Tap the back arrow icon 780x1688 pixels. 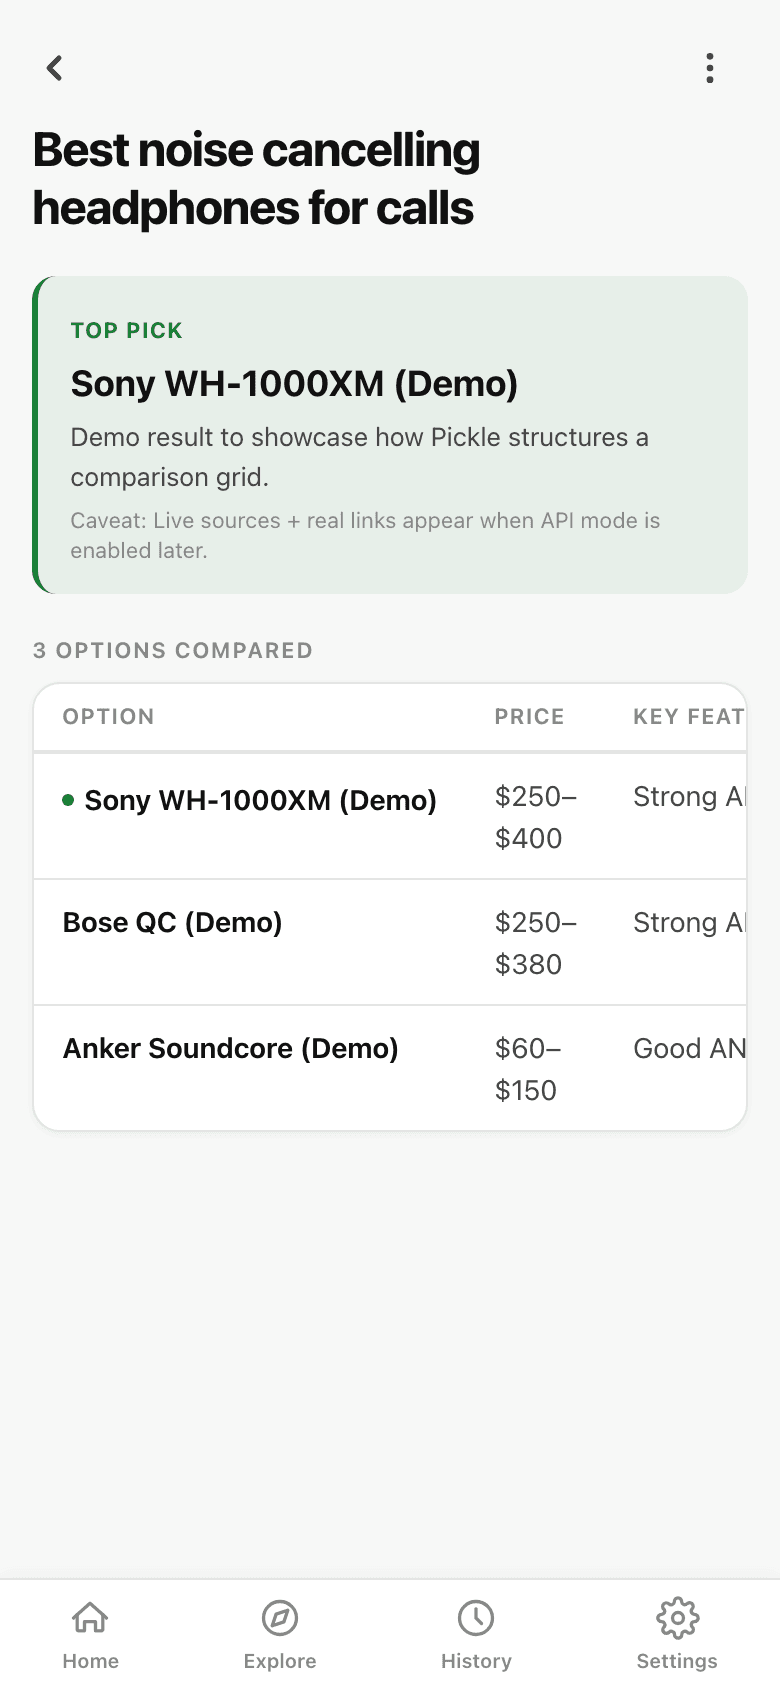[x=55, y=68]
